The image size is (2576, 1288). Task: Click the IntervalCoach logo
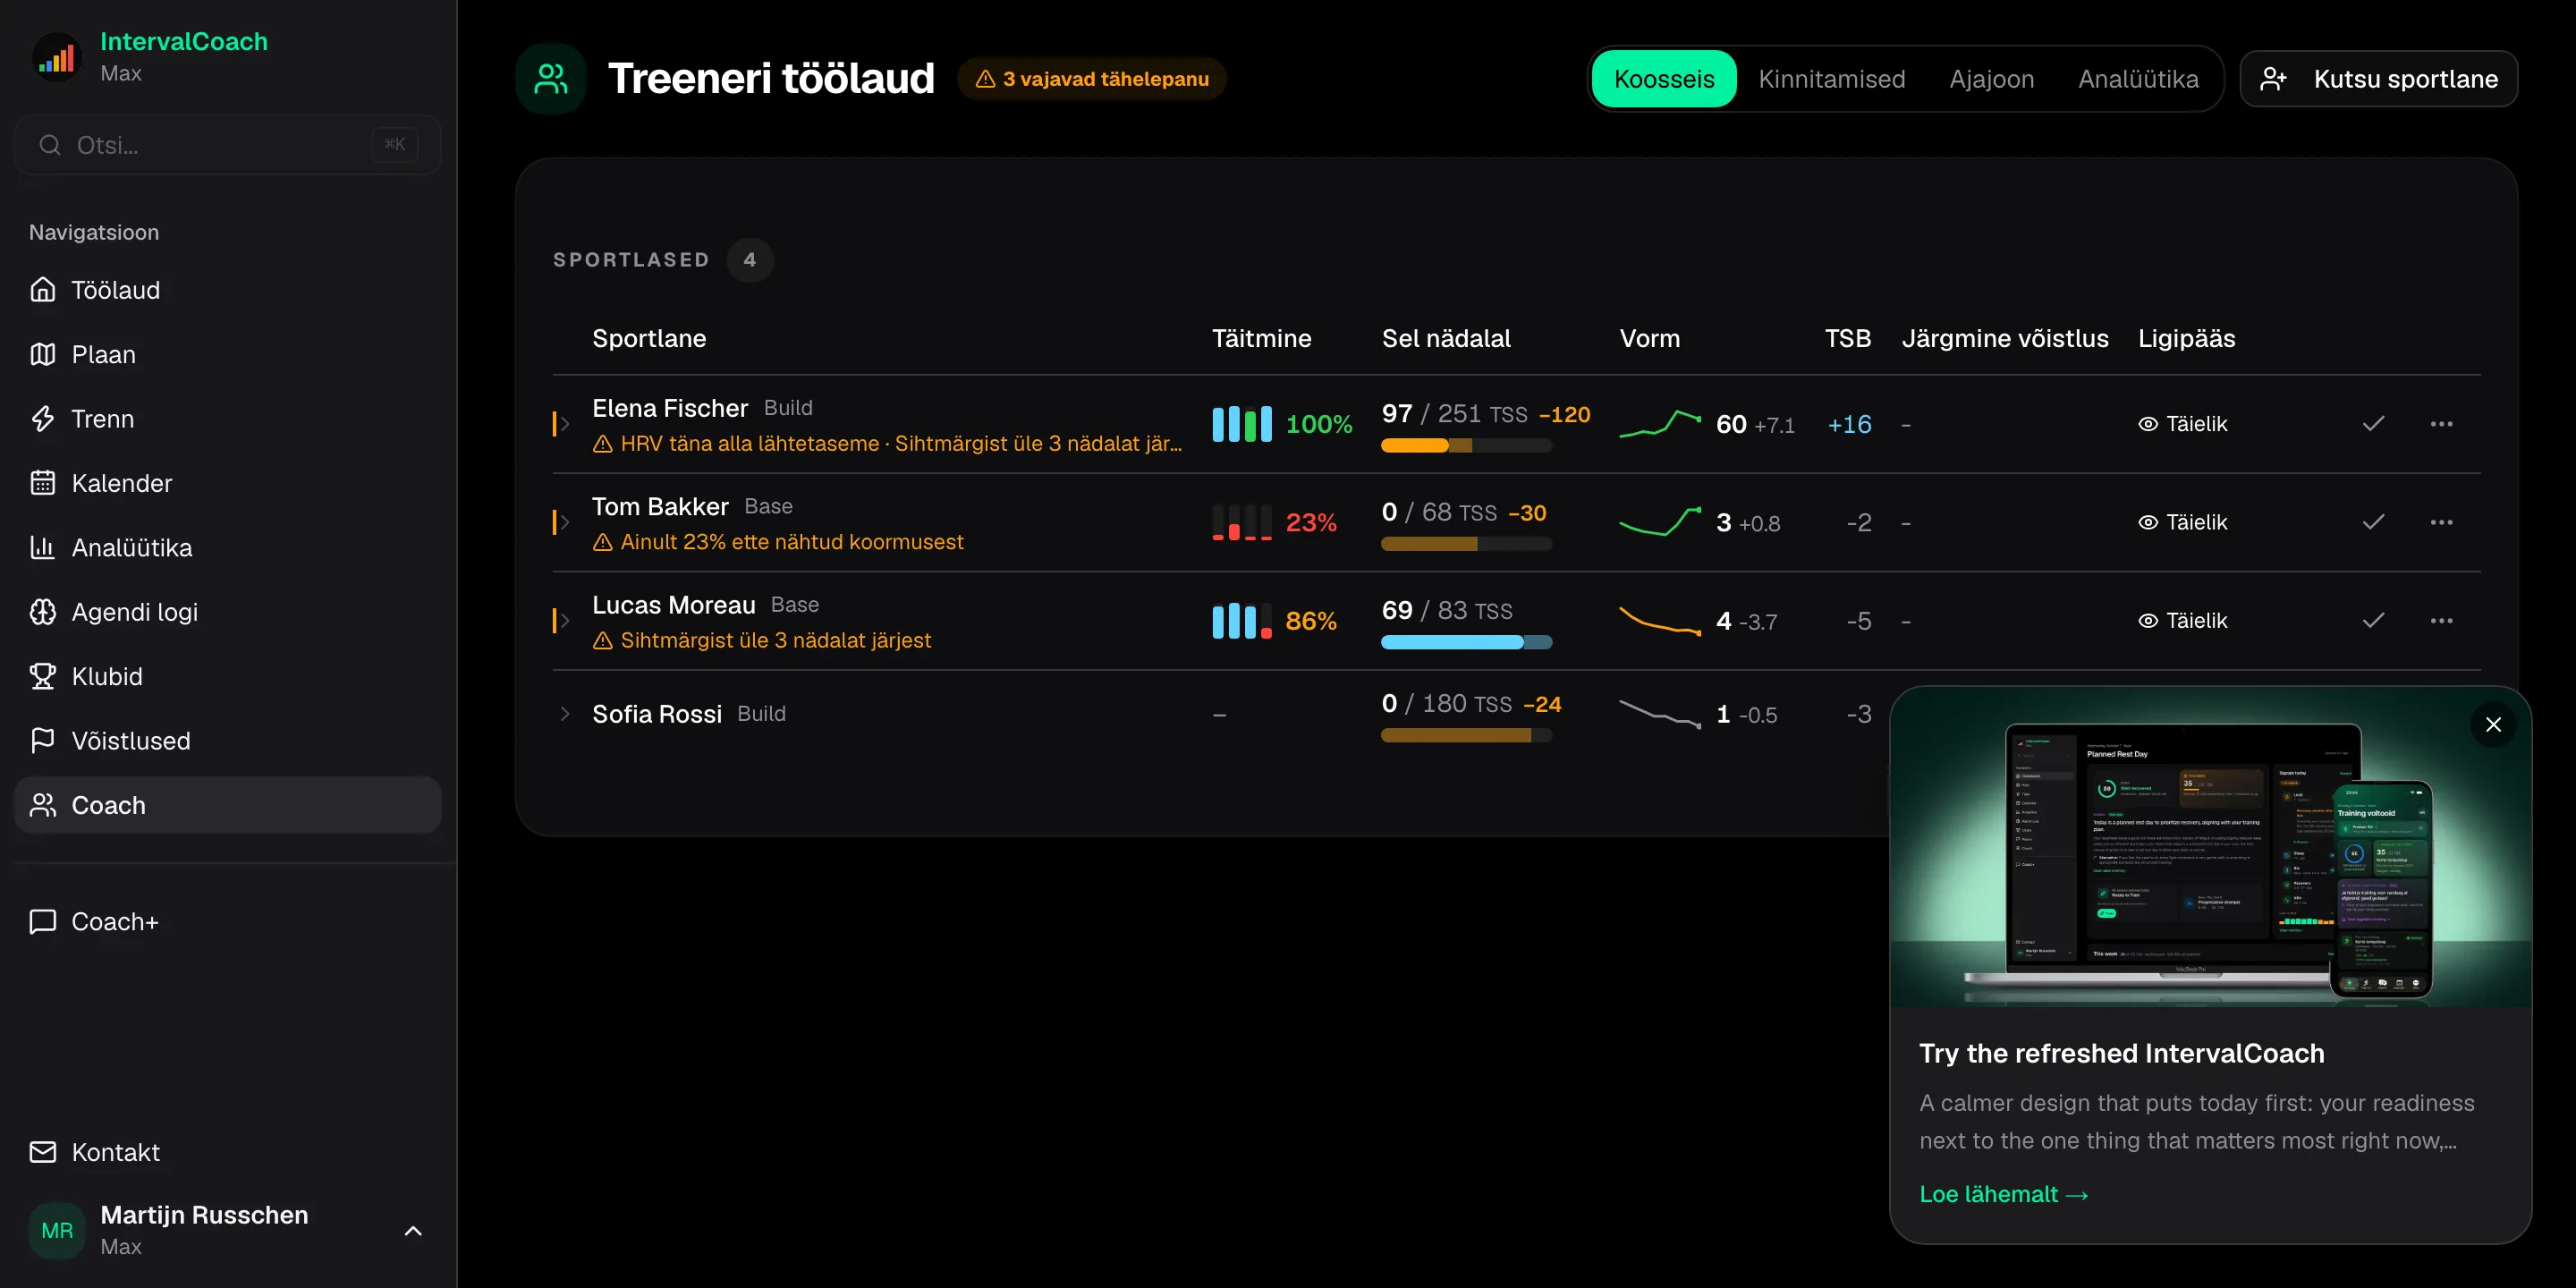[57, 57]
